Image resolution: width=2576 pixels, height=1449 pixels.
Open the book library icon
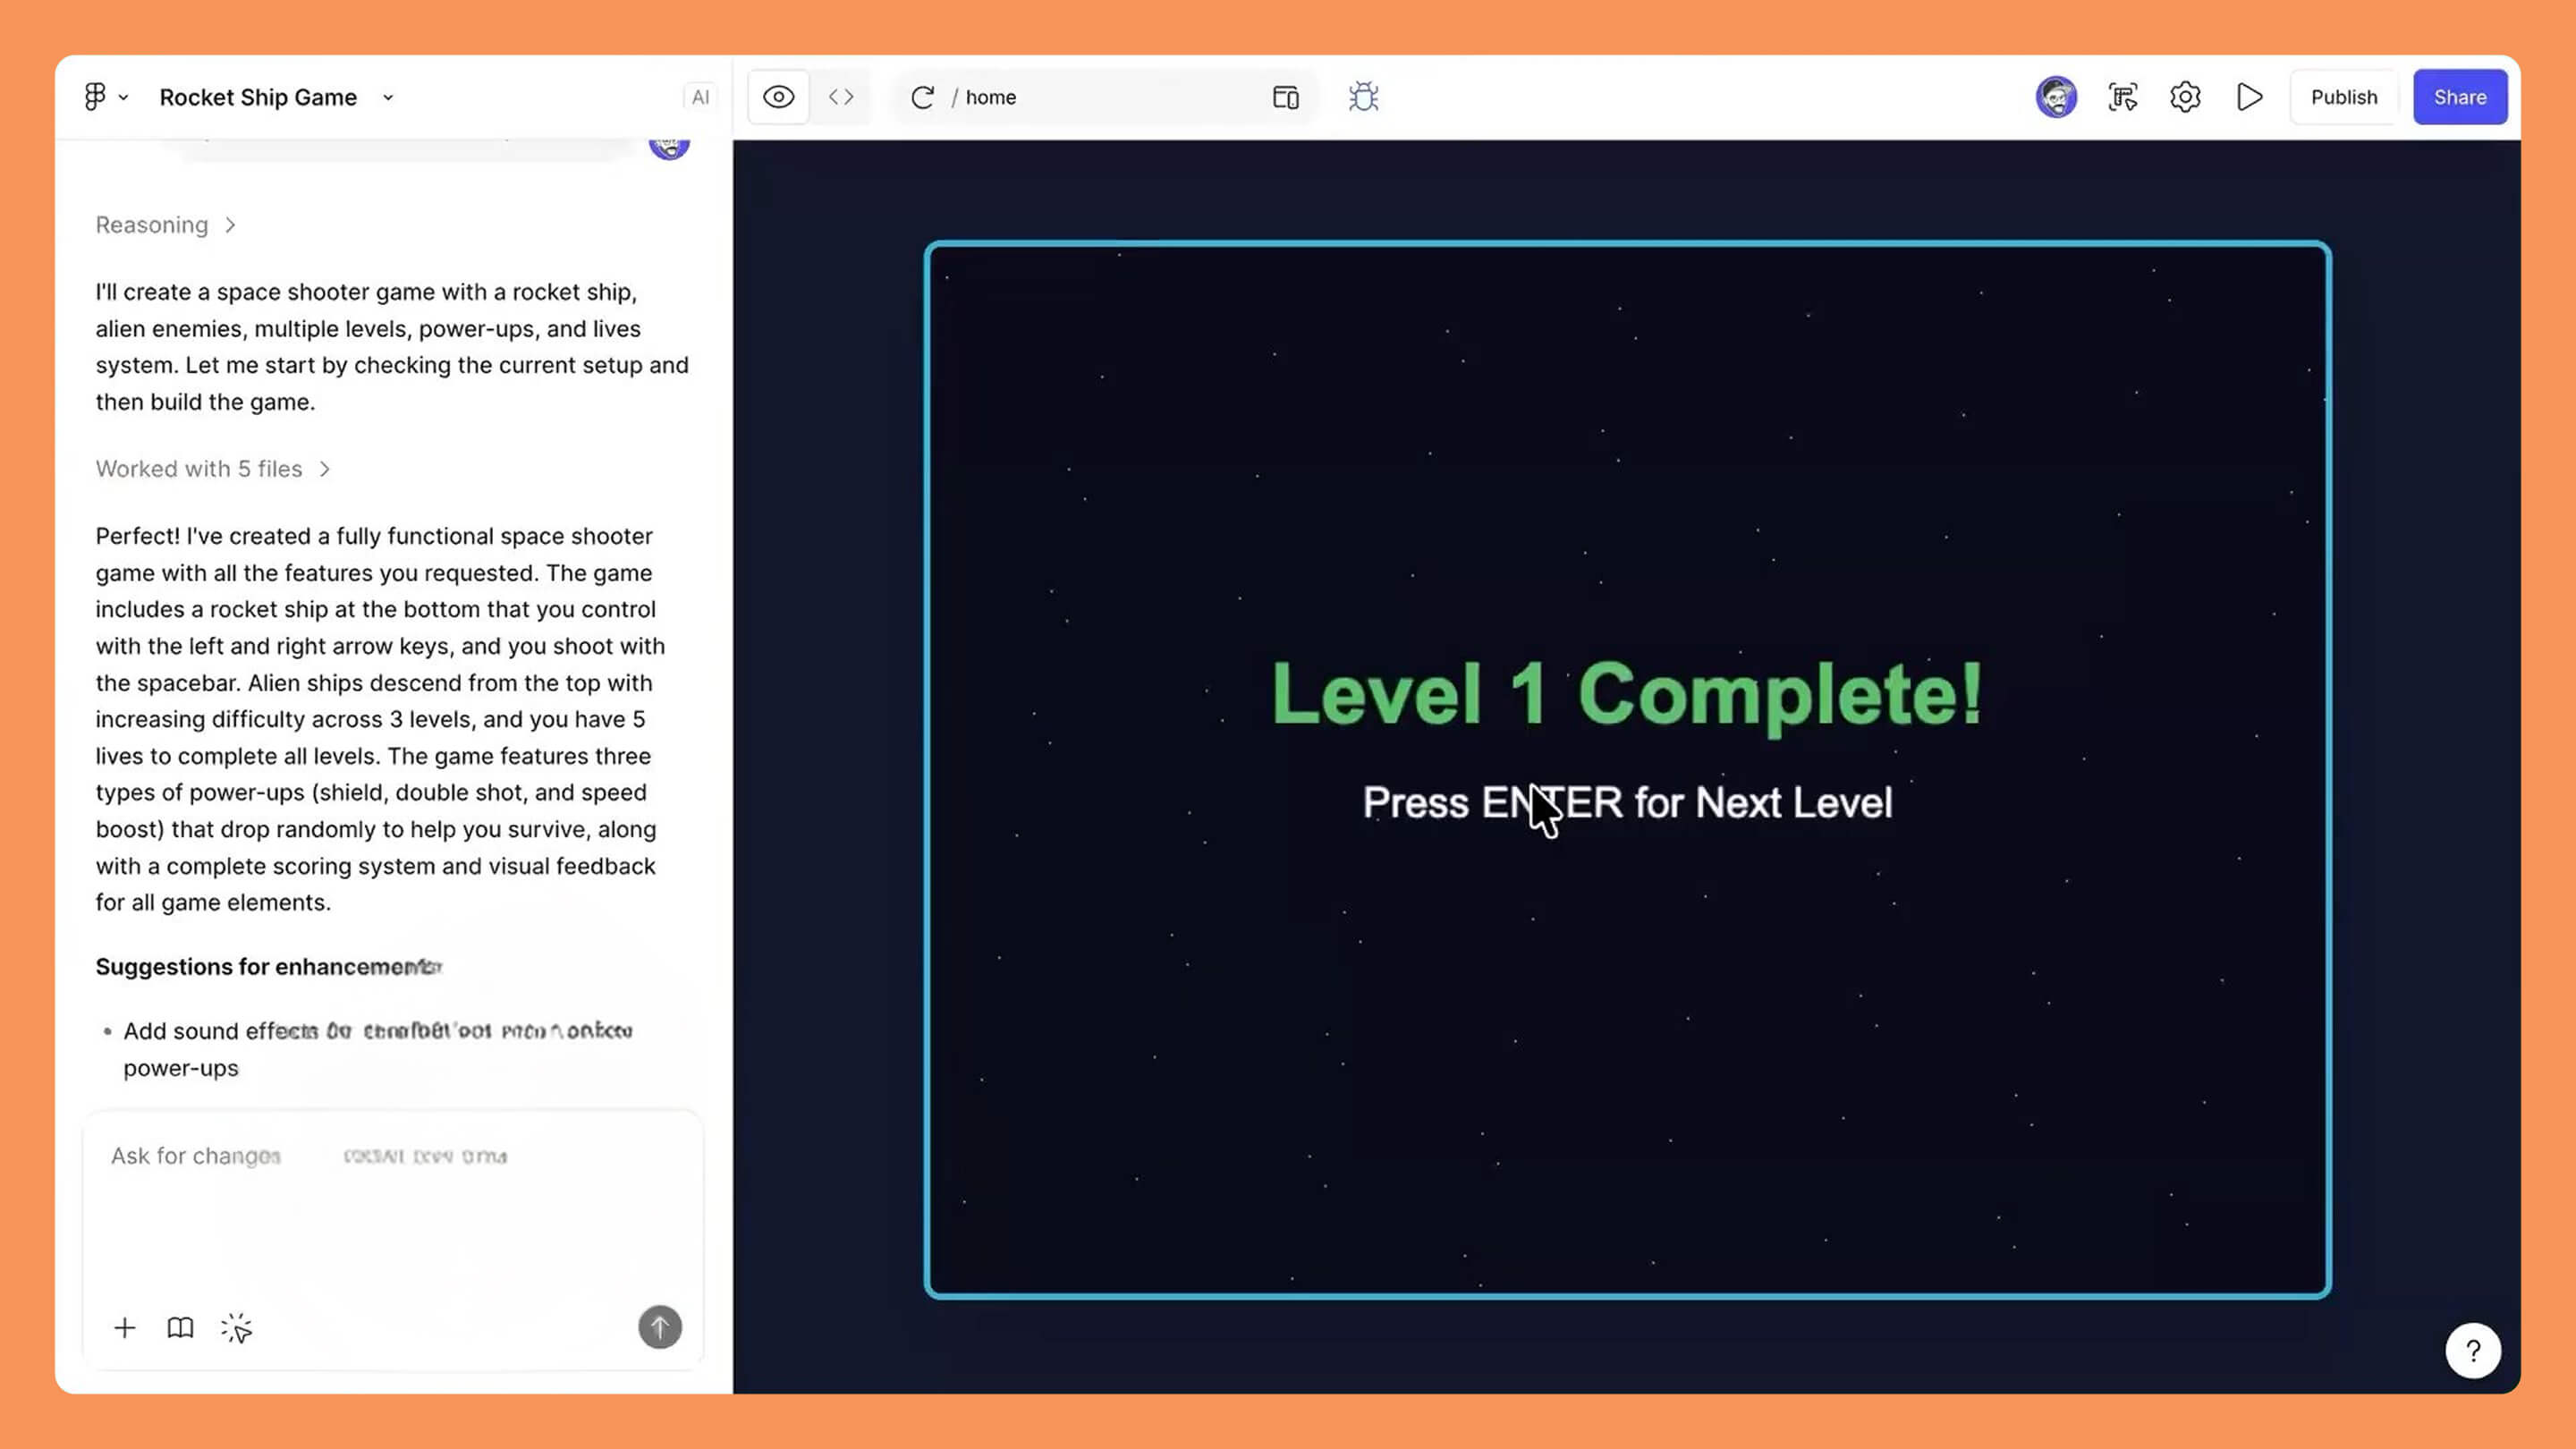click(x=180, y=1328)
